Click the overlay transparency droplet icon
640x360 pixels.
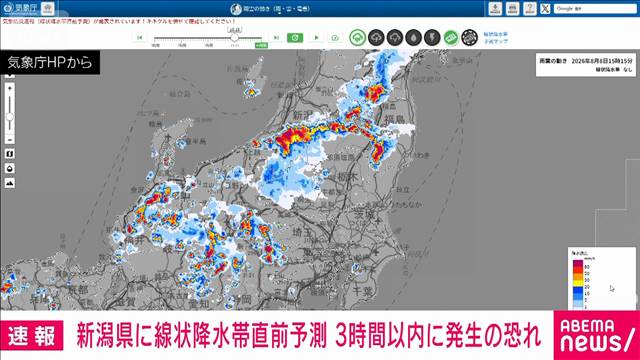pos(10,168)
